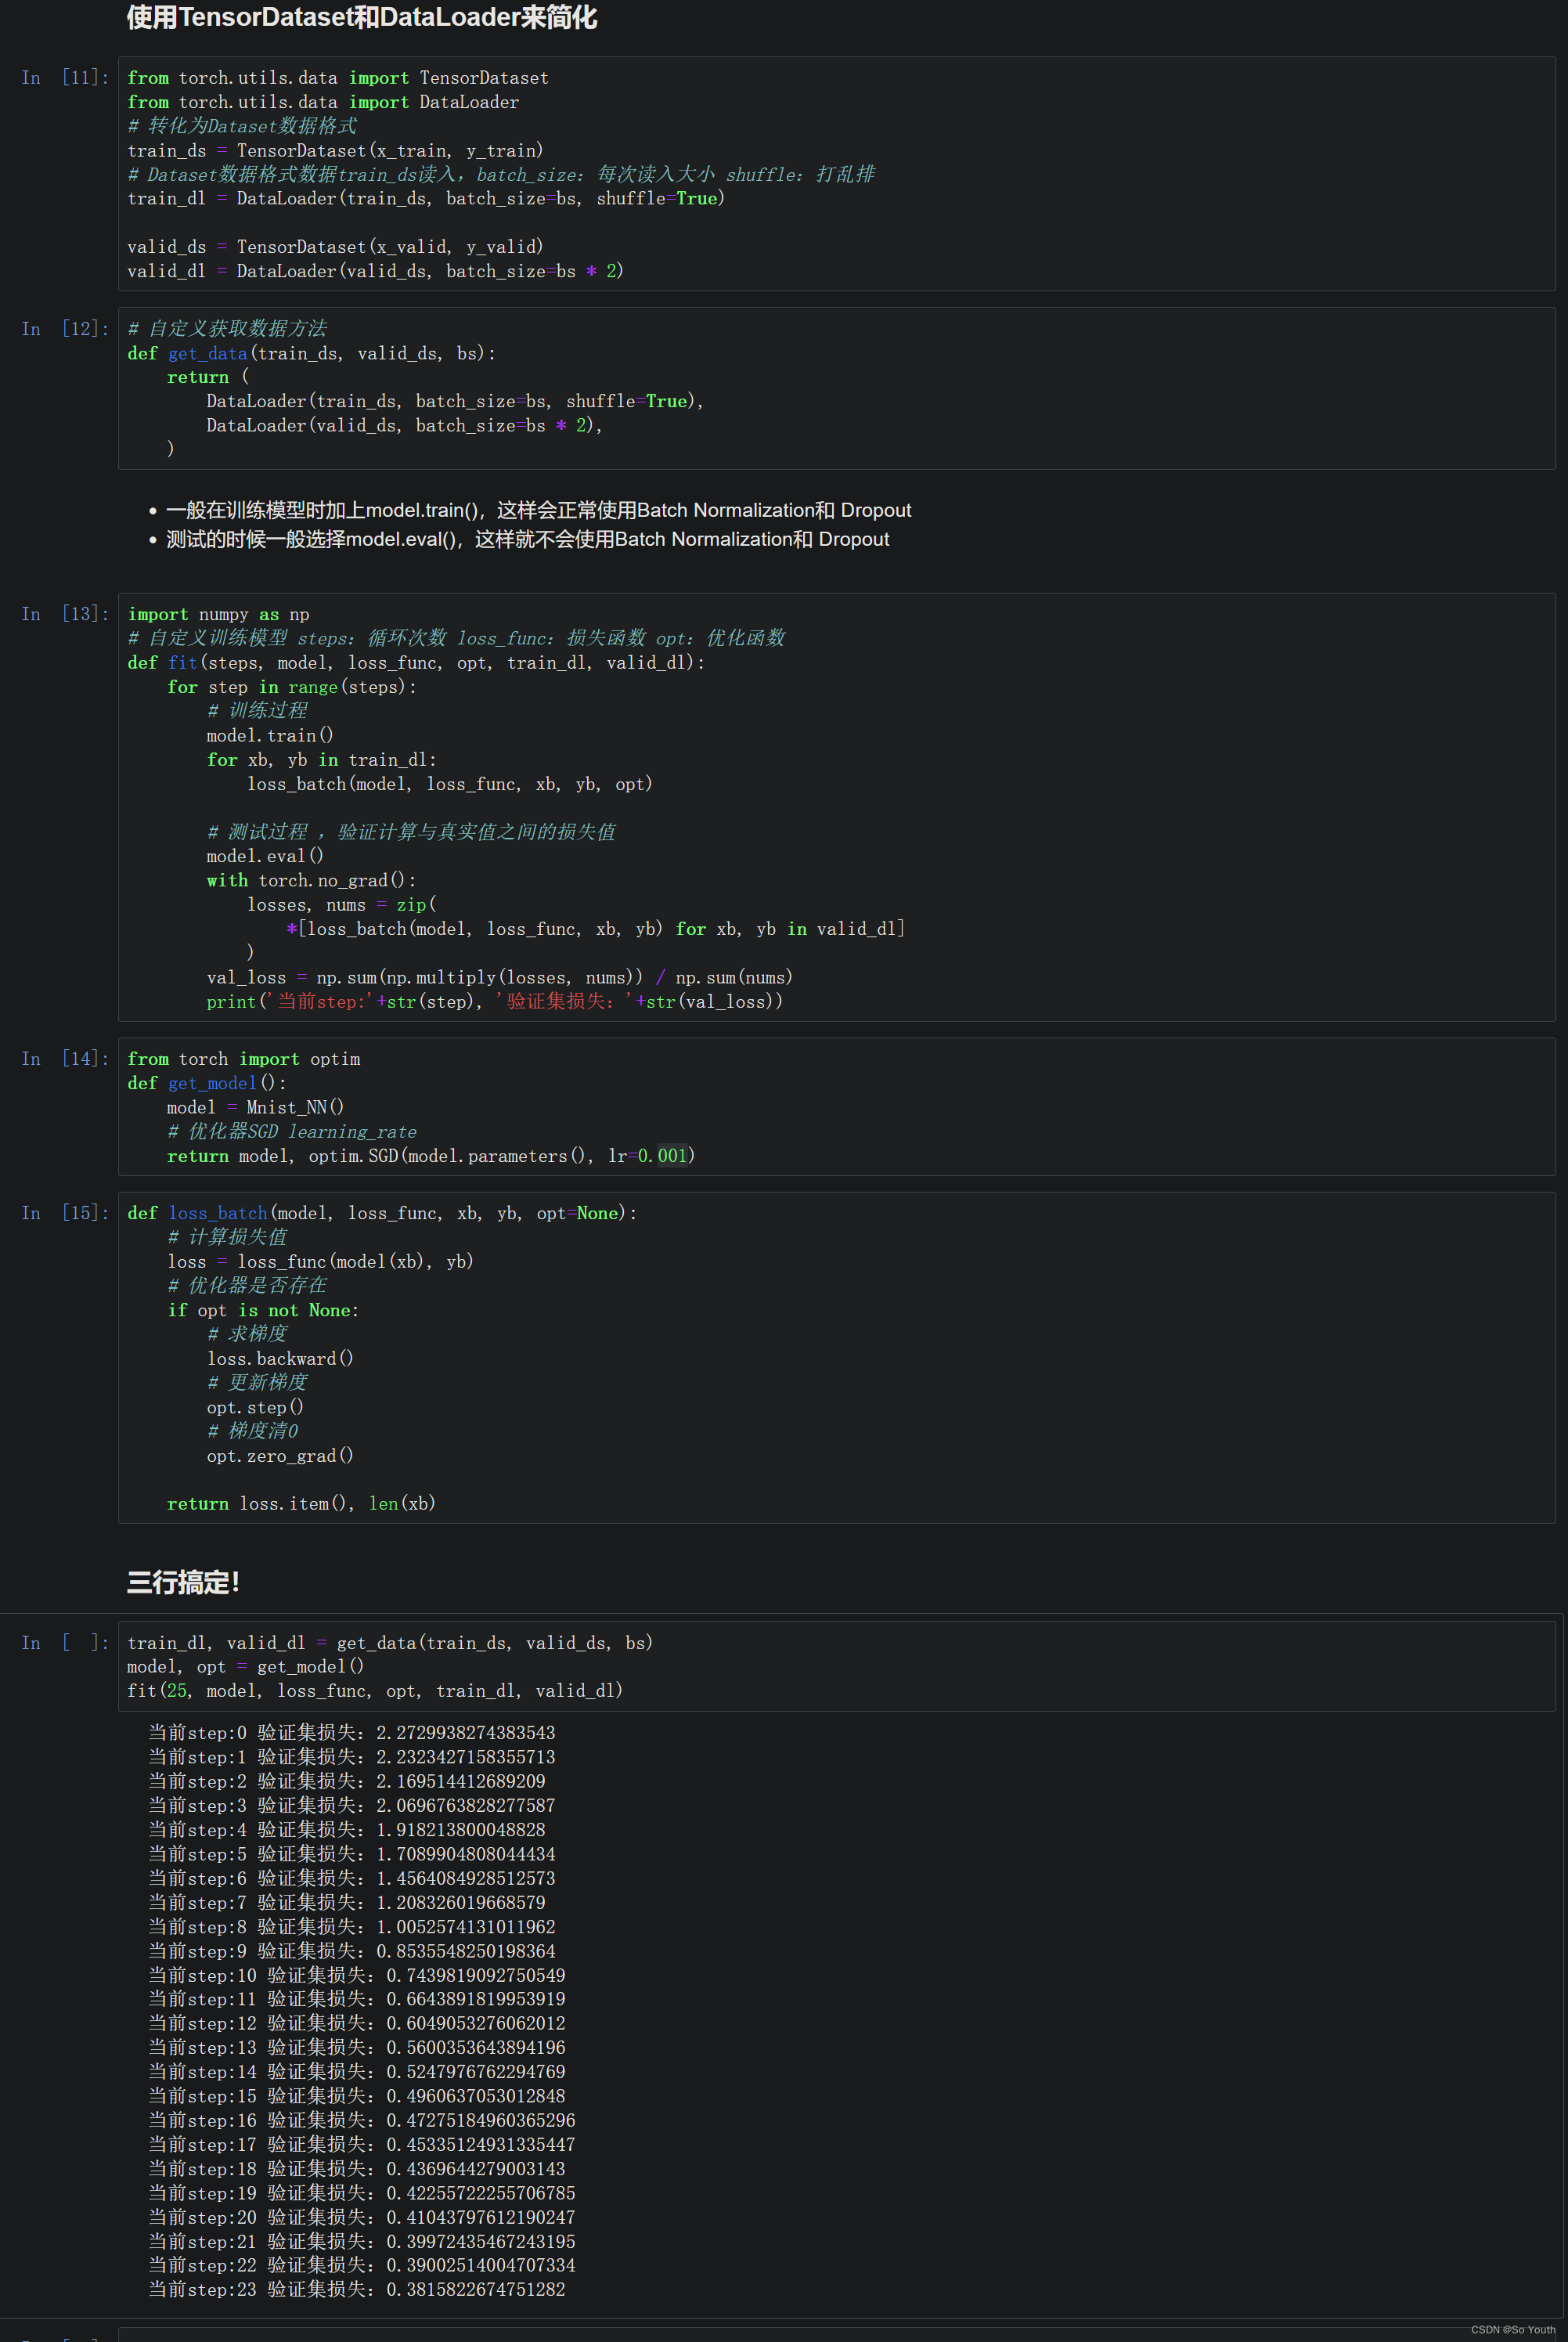Click output line for step:0
The height and width of the screenshot is (2342, 1568).
(x=352, y=1733)
